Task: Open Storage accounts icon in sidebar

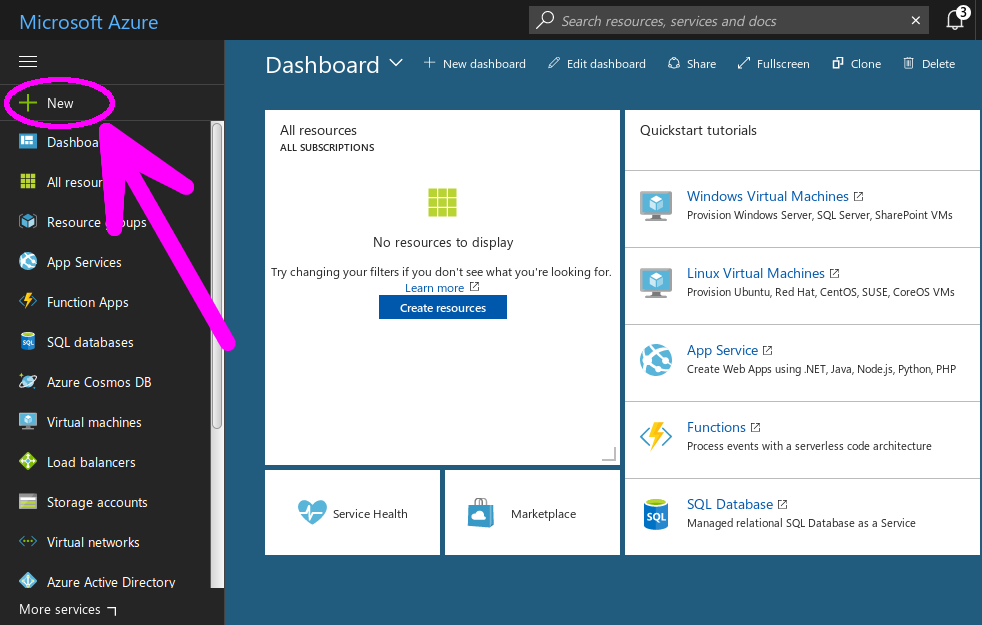Action: (28, 502)
